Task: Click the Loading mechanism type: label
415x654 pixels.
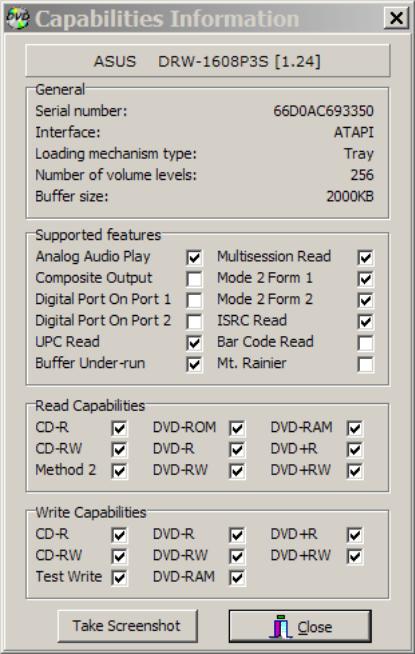Action: [116, 154]
